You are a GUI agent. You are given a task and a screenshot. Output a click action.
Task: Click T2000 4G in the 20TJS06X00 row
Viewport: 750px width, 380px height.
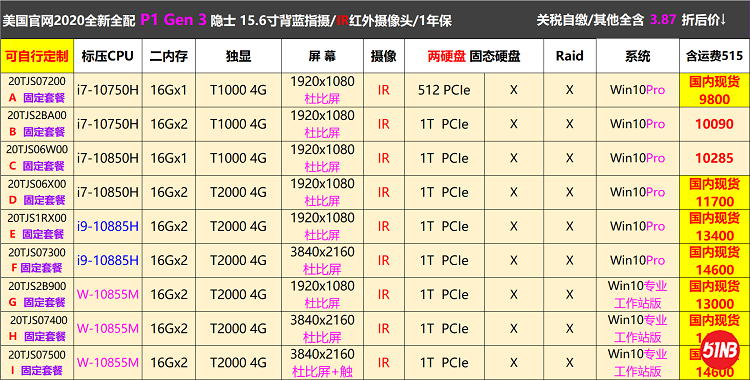click(x=239, y=192)
